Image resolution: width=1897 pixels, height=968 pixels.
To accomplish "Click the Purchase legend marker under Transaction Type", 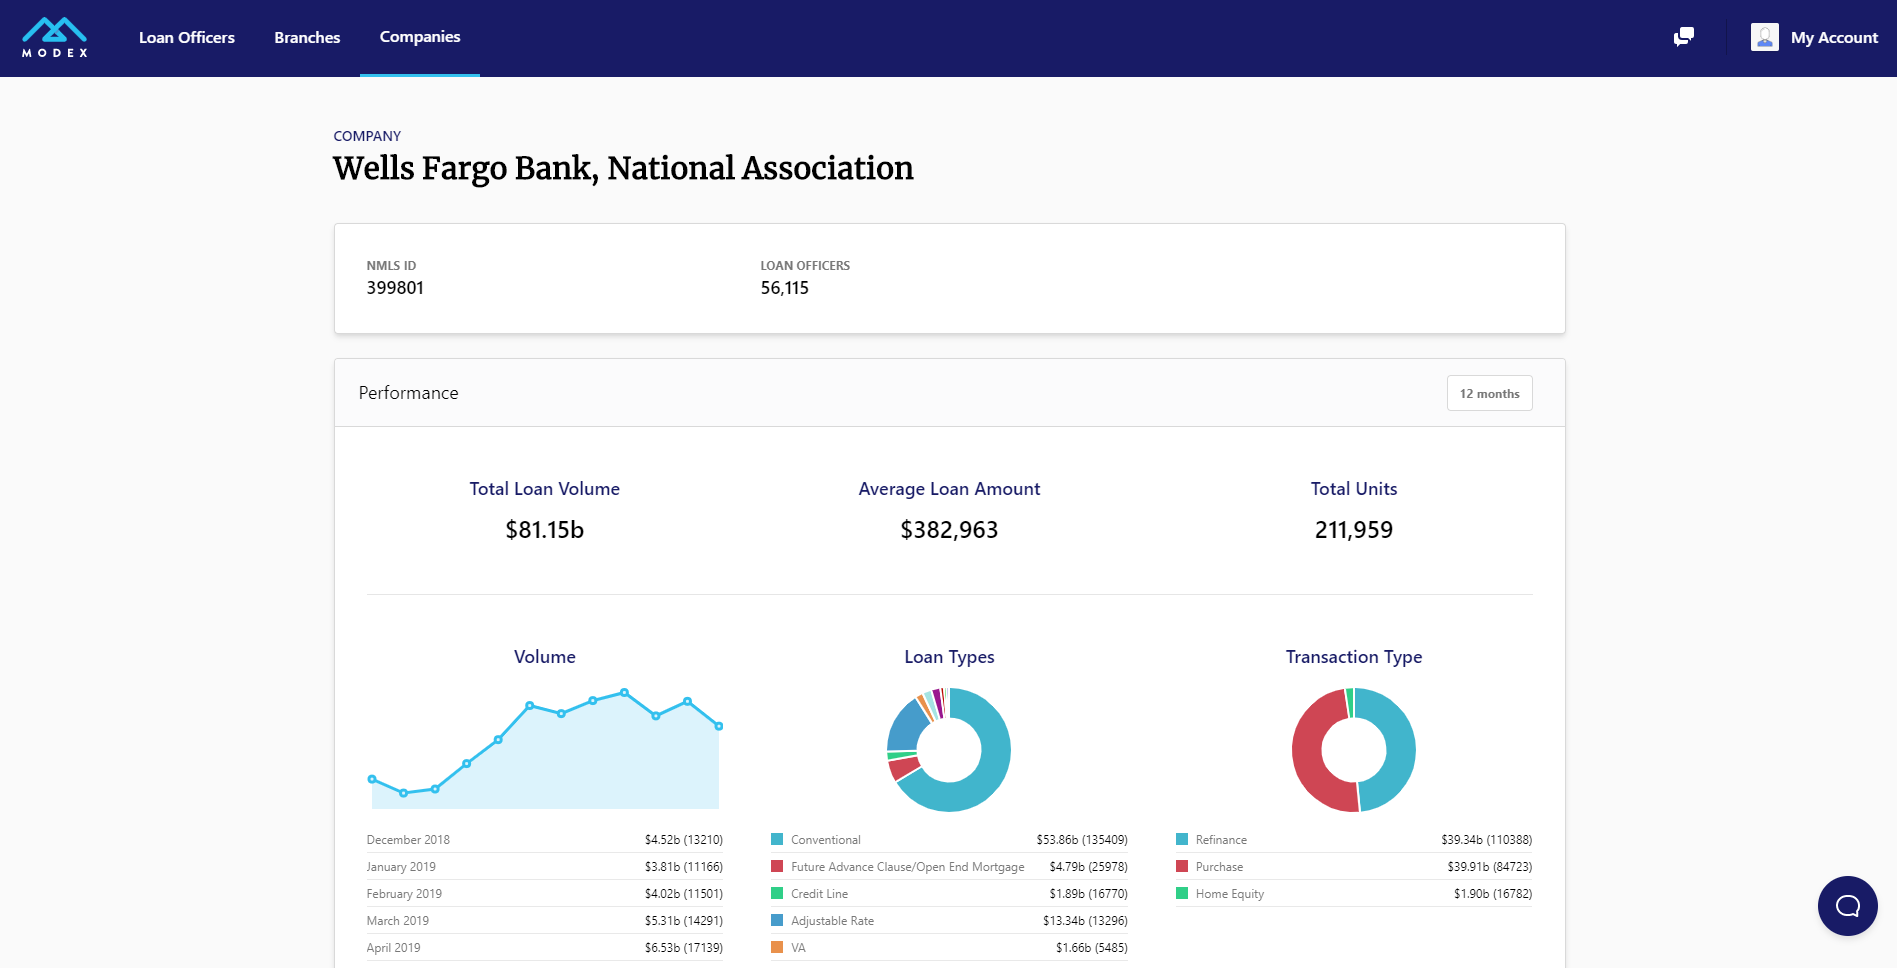I will click(1184, 866).
